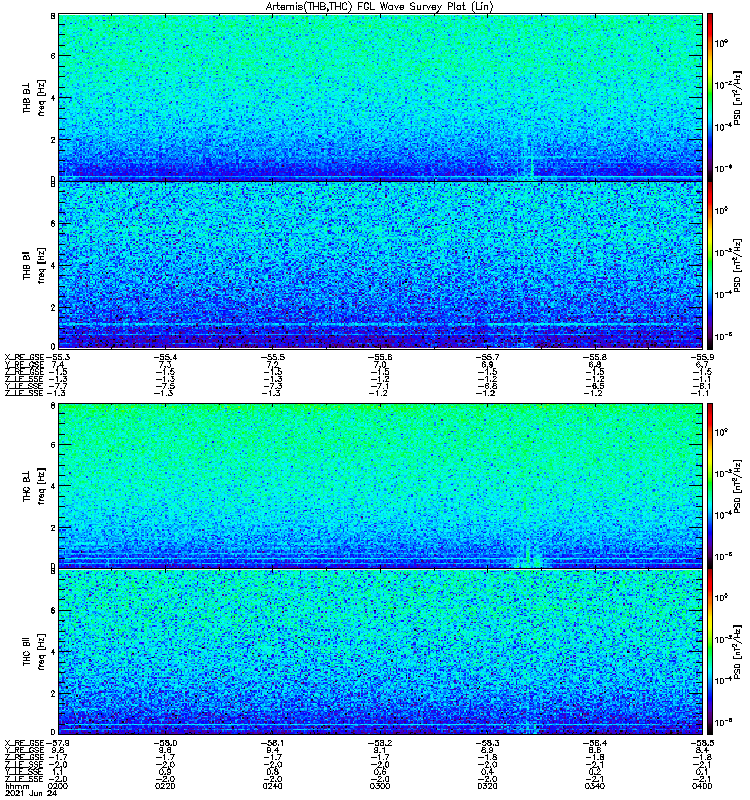Click the X_RE_GSE value '-57.9' under THC panels
The width and height of the screenshot is (750, 800).
[57, 743]
